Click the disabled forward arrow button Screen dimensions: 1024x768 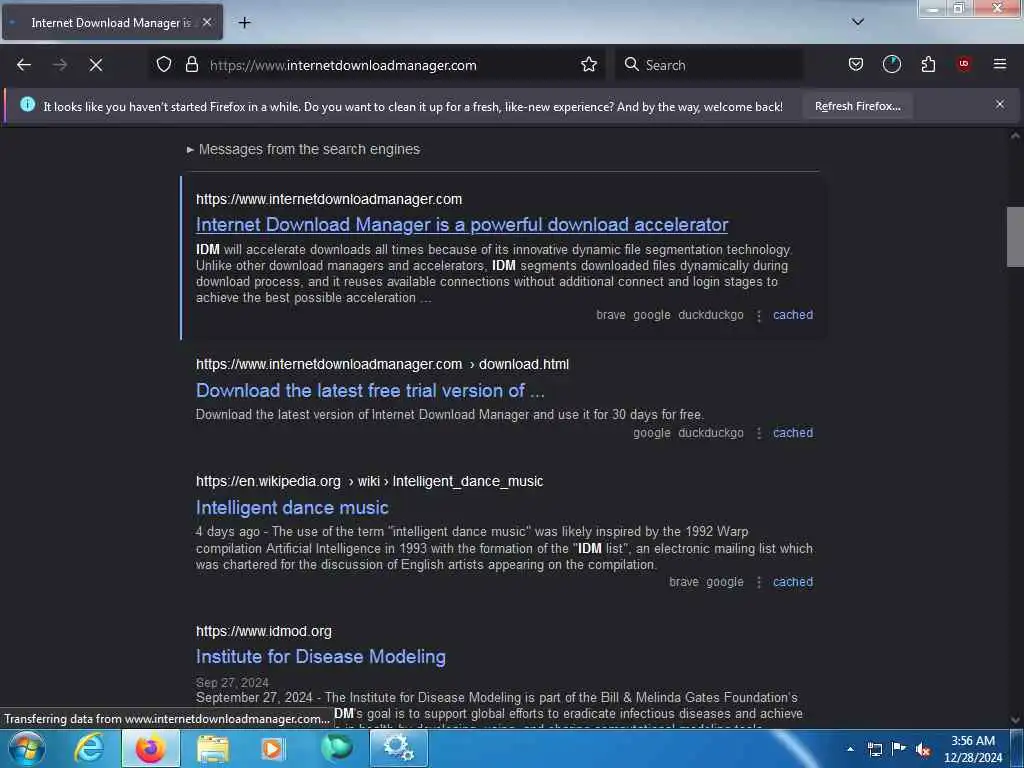60,65
